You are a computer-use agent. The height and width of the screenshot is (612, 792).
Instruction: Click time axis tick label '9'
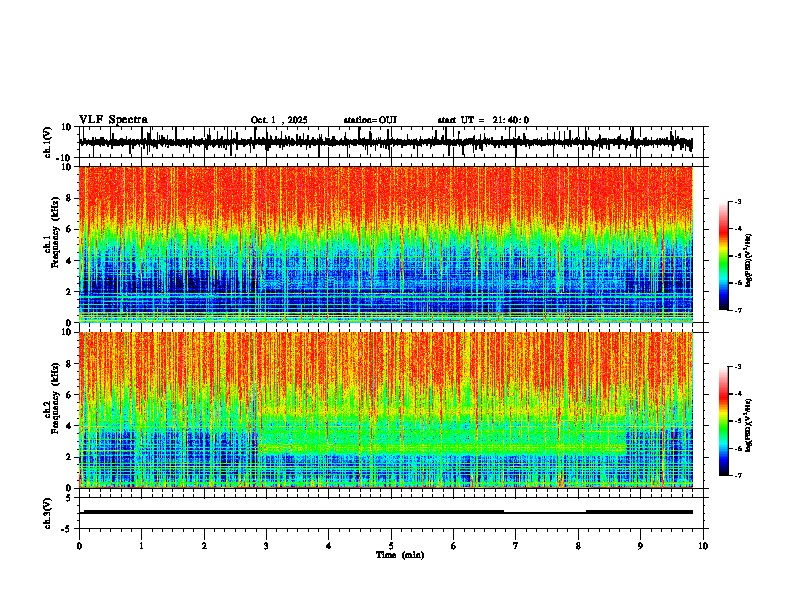(640, 546)
